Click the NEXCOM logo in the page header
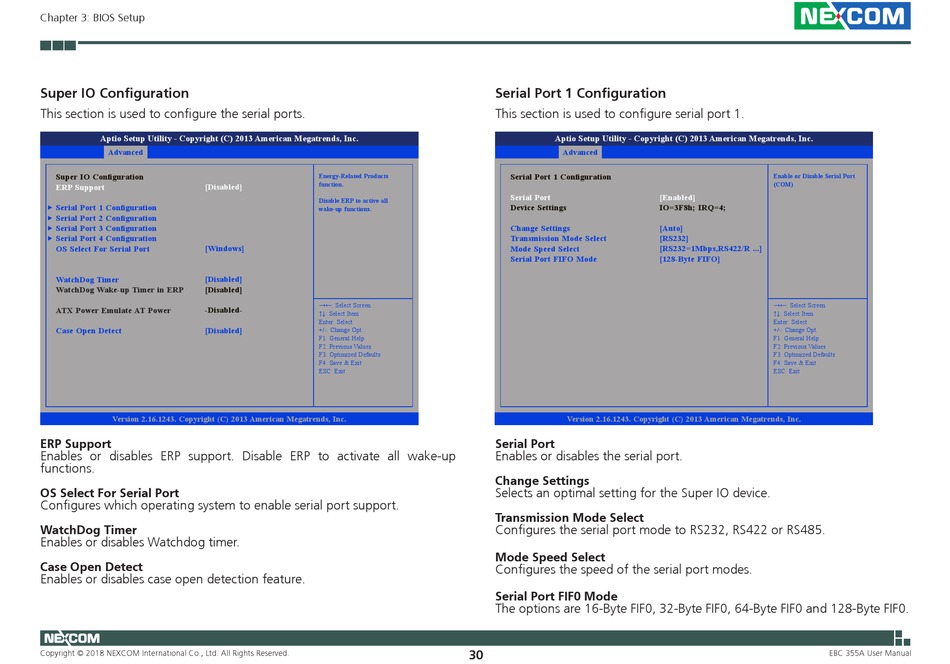 point(852,16)
